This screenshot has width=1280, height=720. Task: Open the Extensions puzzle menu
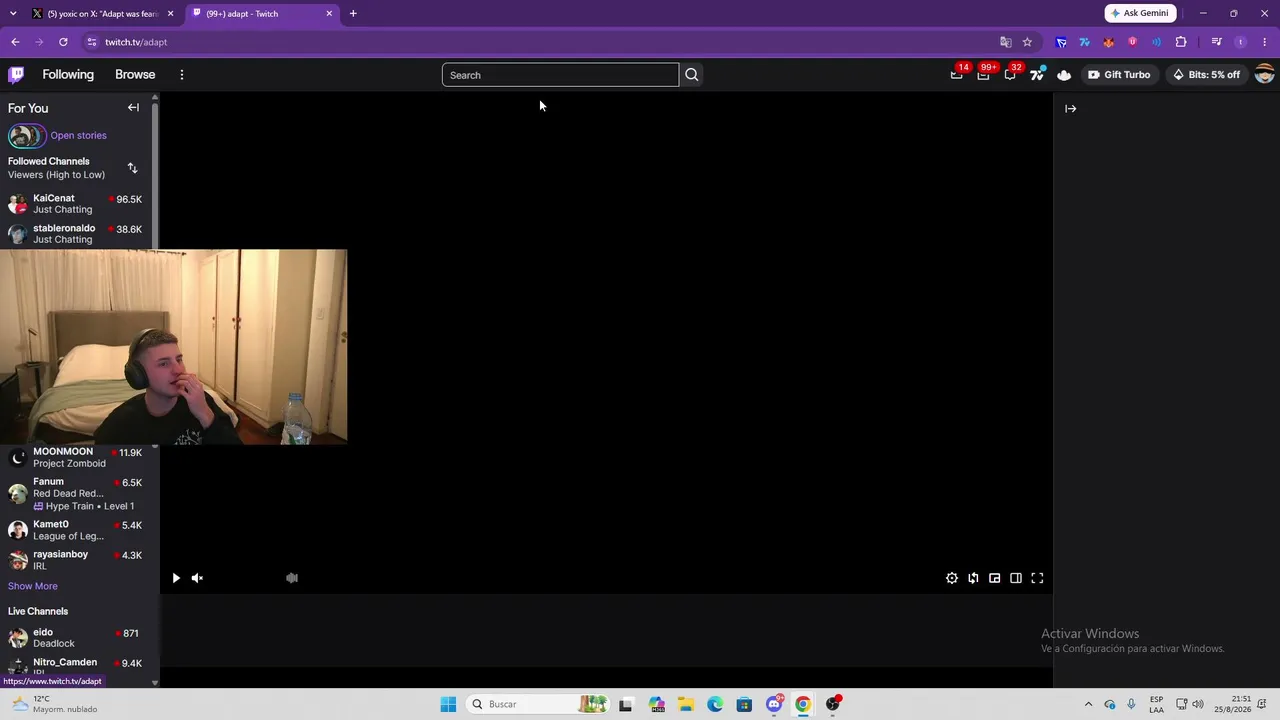[1181, 42]
